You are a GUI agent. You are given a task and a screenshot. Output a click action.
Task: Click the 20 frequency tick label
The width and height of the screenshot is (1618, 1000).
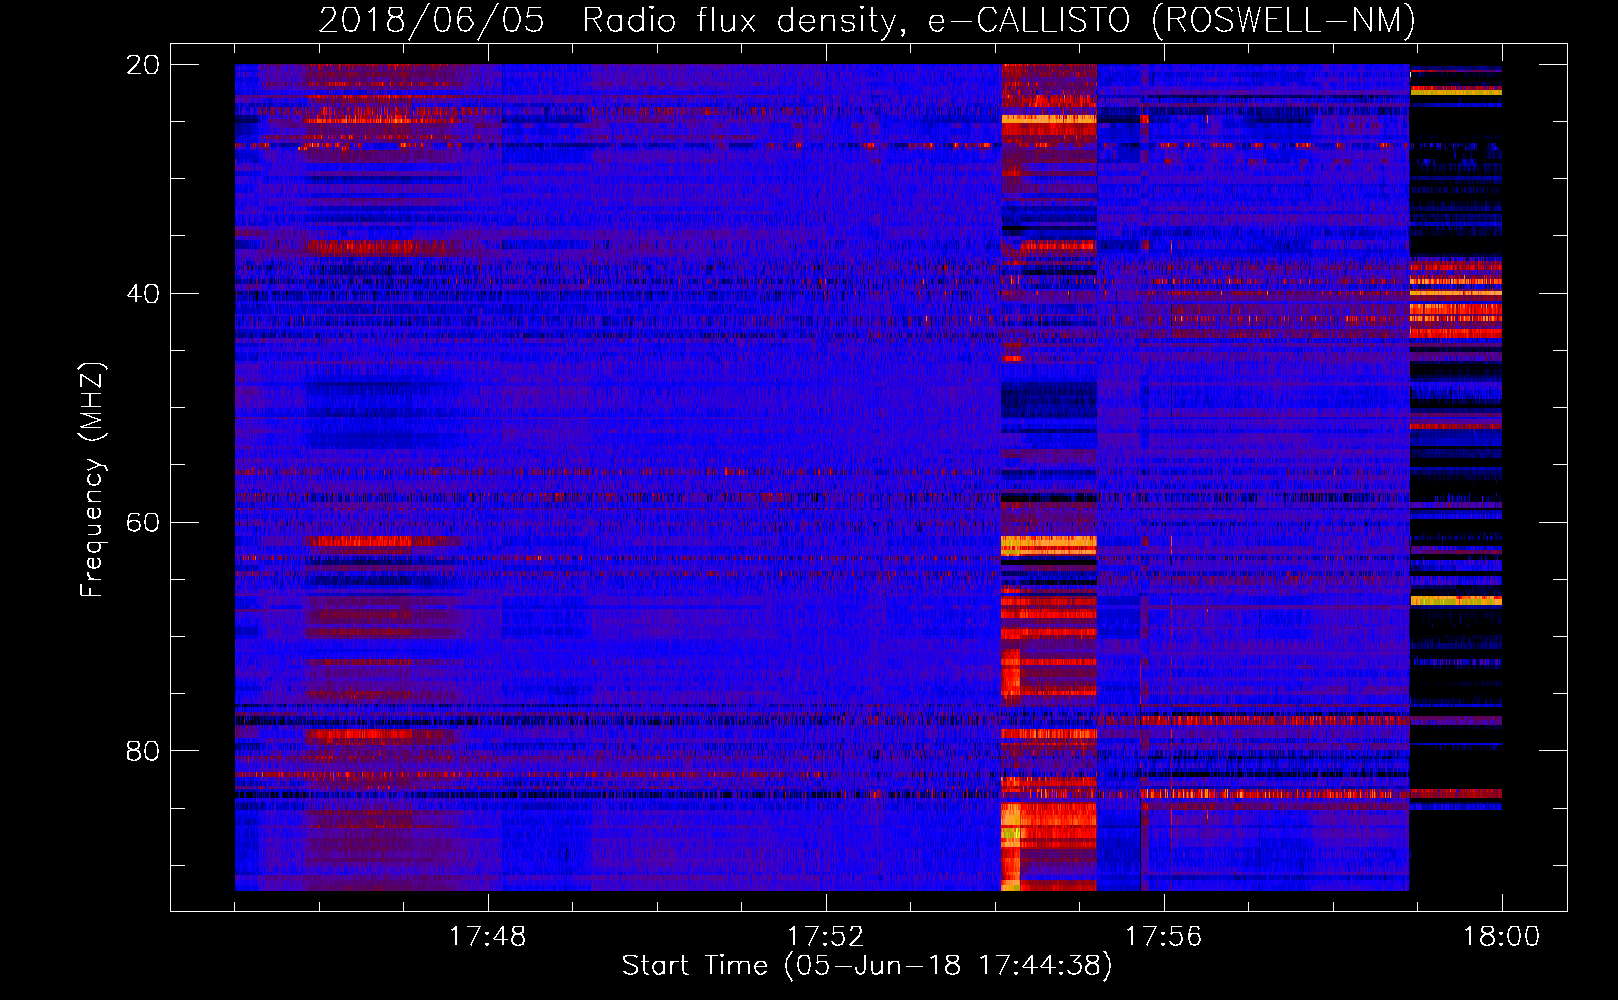coord(142,65)
